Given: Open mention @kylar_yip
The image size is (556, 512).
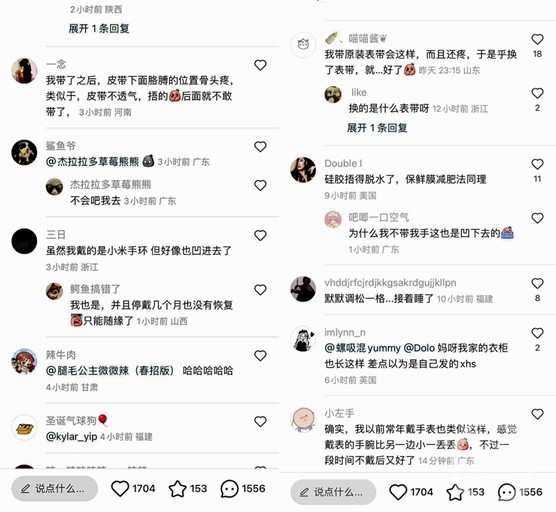Looking at the screenshot, I should pyautogui.click(x=71, y=436).
